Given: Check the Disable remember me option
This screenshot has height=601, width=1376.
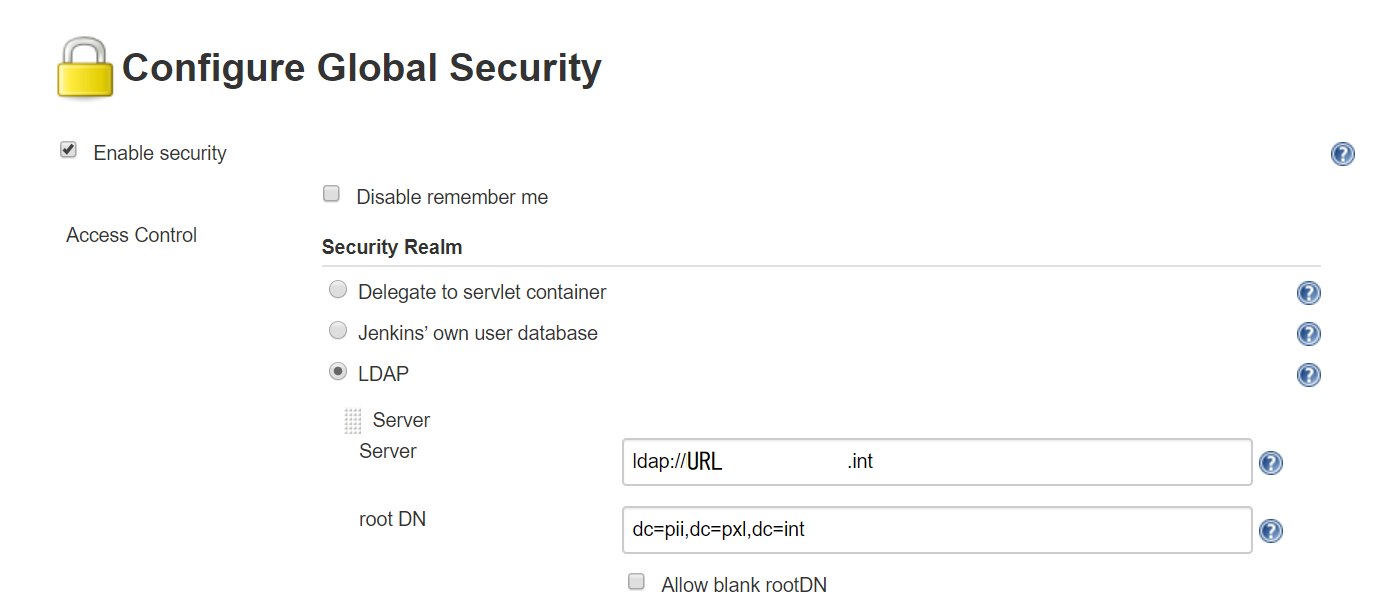Looking at the screenshot, I should click(x=332, y=194).
